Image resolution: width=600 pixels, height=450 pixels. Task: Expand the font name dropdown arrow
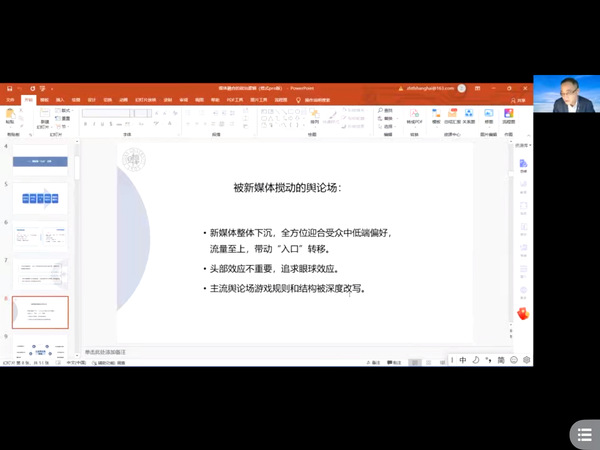tap(132, 113)
